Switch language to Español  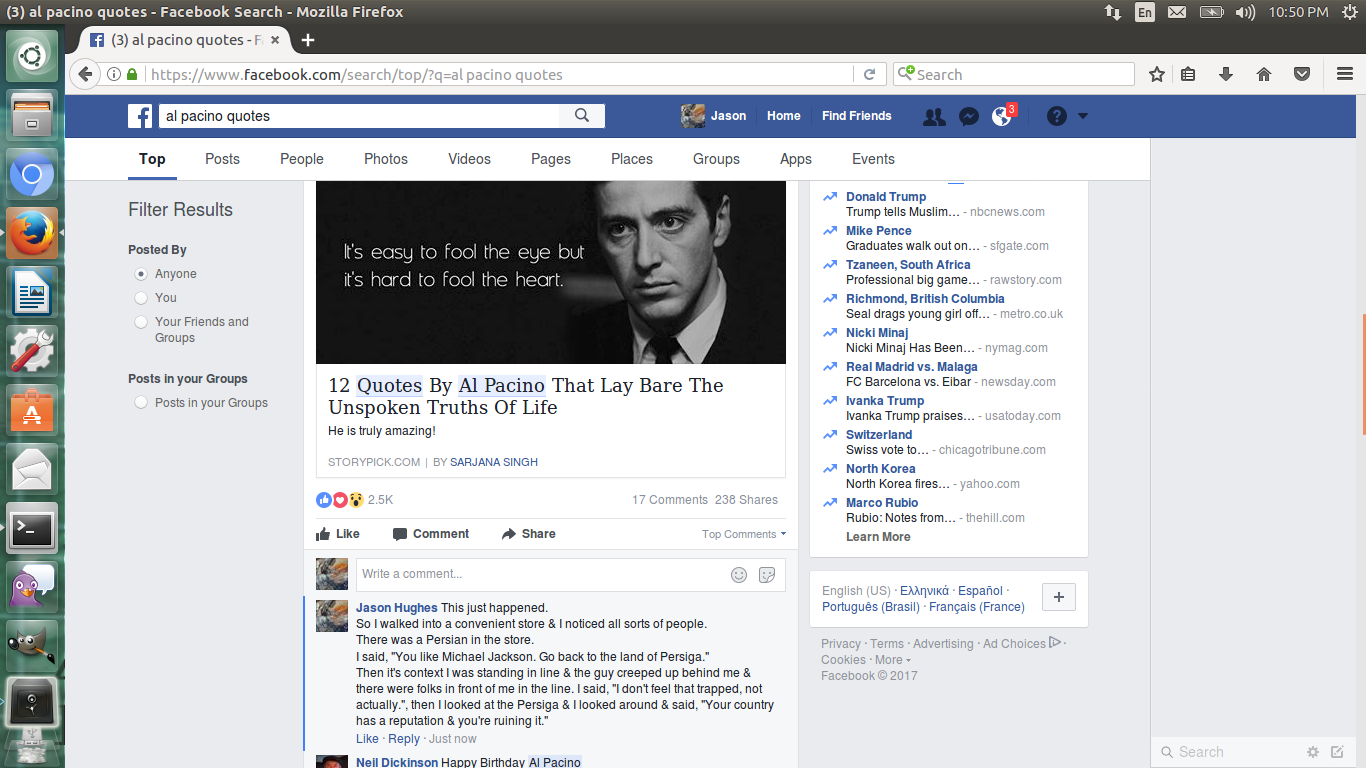981,591
